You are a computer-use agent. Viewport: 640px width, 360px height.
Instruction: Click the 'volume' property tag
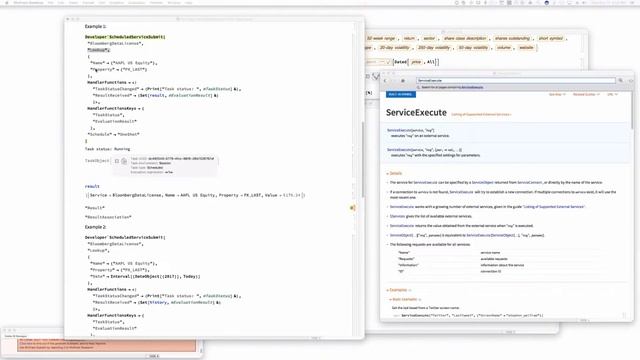tap(504, 48)
